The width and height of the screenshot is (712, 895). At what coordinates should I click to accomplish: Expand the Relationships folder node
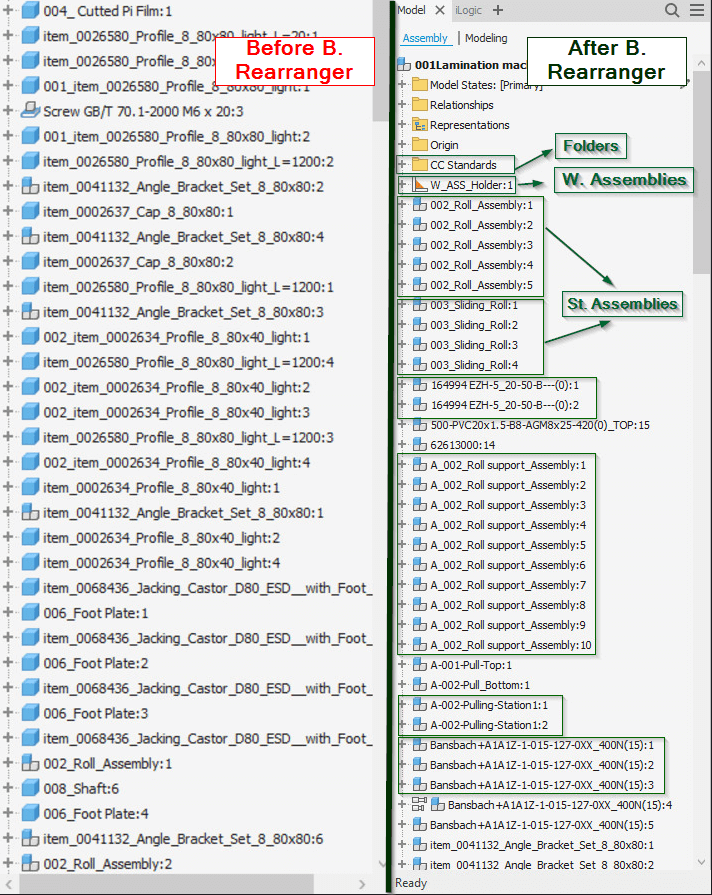[403, 104]
